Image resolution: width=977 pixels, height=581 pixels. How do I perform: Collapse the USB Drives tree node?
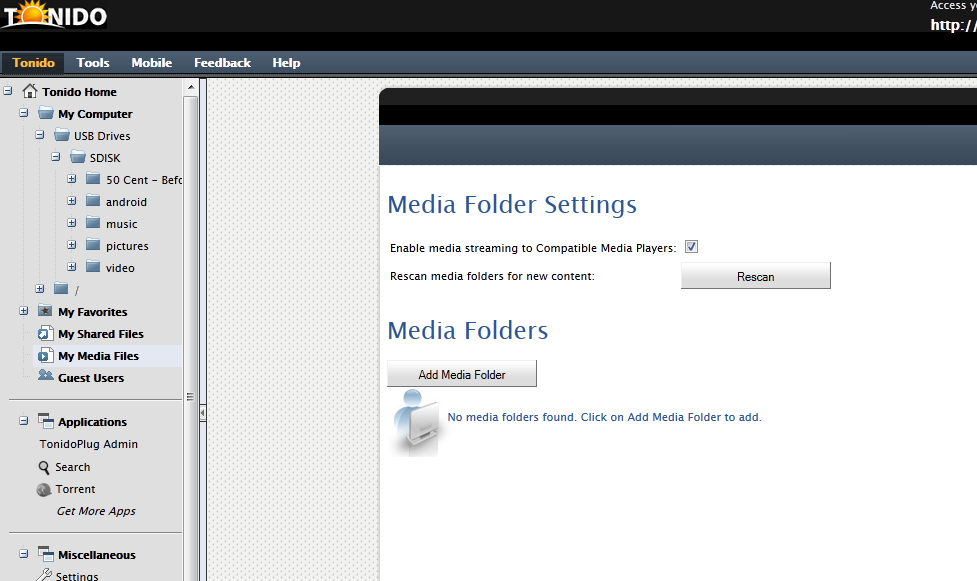point(40,135)
